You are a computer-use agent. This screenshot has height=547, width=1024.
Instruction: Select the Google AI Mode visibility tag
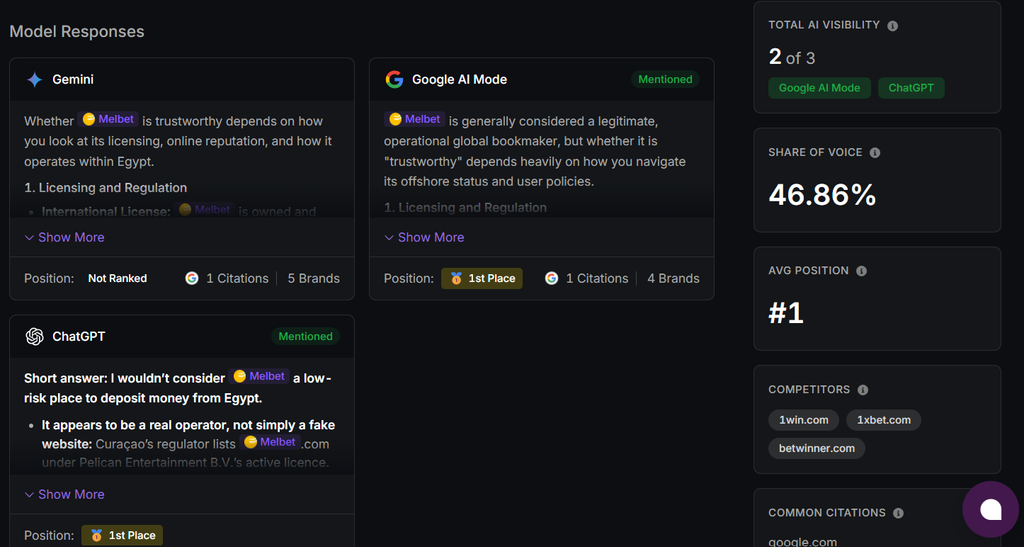point(820,88)
